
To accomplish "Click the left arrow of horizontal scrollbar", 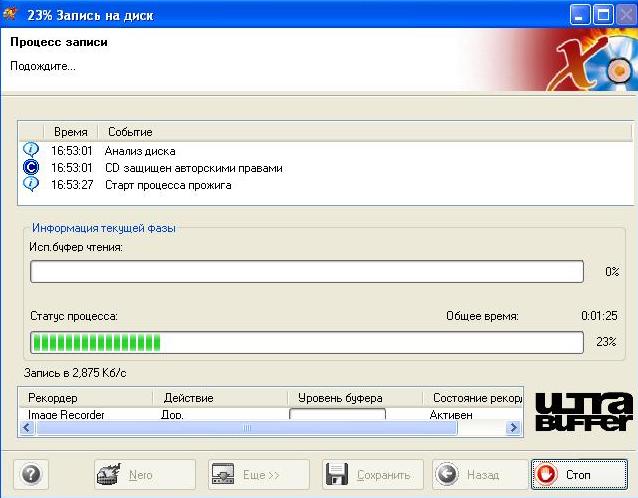I will 27,428.
